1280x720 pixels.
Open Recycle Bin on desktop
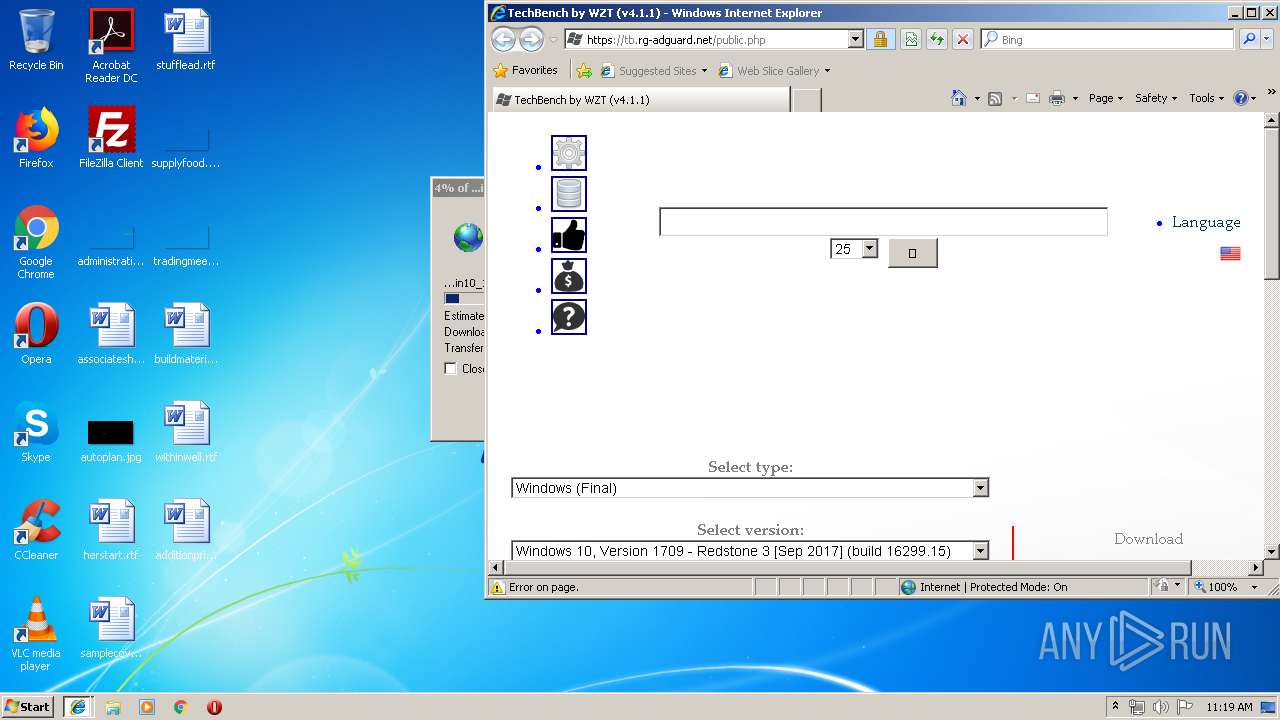pos(36,41)
